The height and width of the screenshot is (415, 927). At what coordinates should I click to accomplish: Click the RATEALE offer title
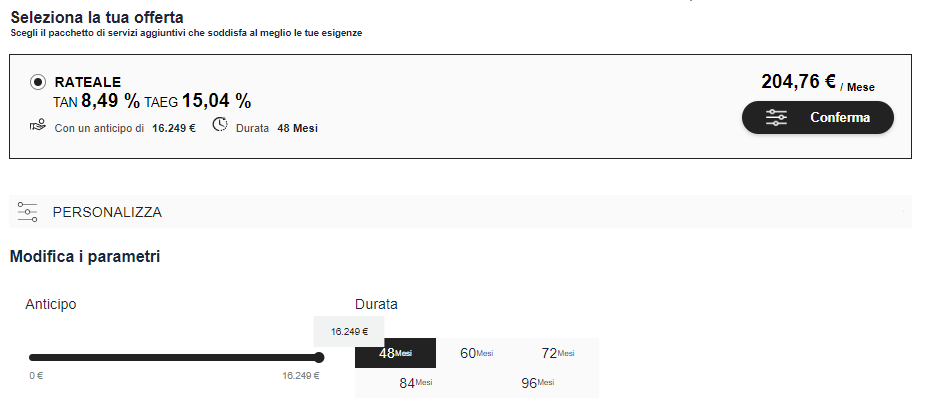[87, 82]
